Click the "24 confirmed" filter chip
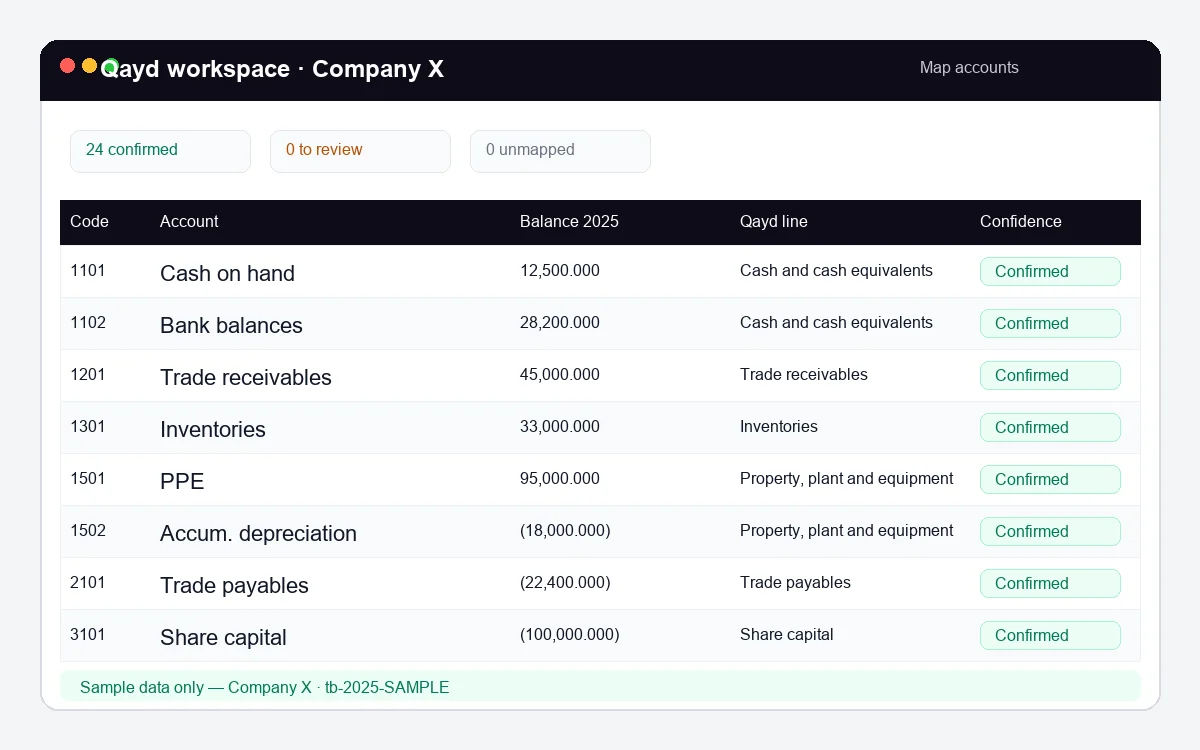This screenshot has height=750, width=1200. point(160,151)
